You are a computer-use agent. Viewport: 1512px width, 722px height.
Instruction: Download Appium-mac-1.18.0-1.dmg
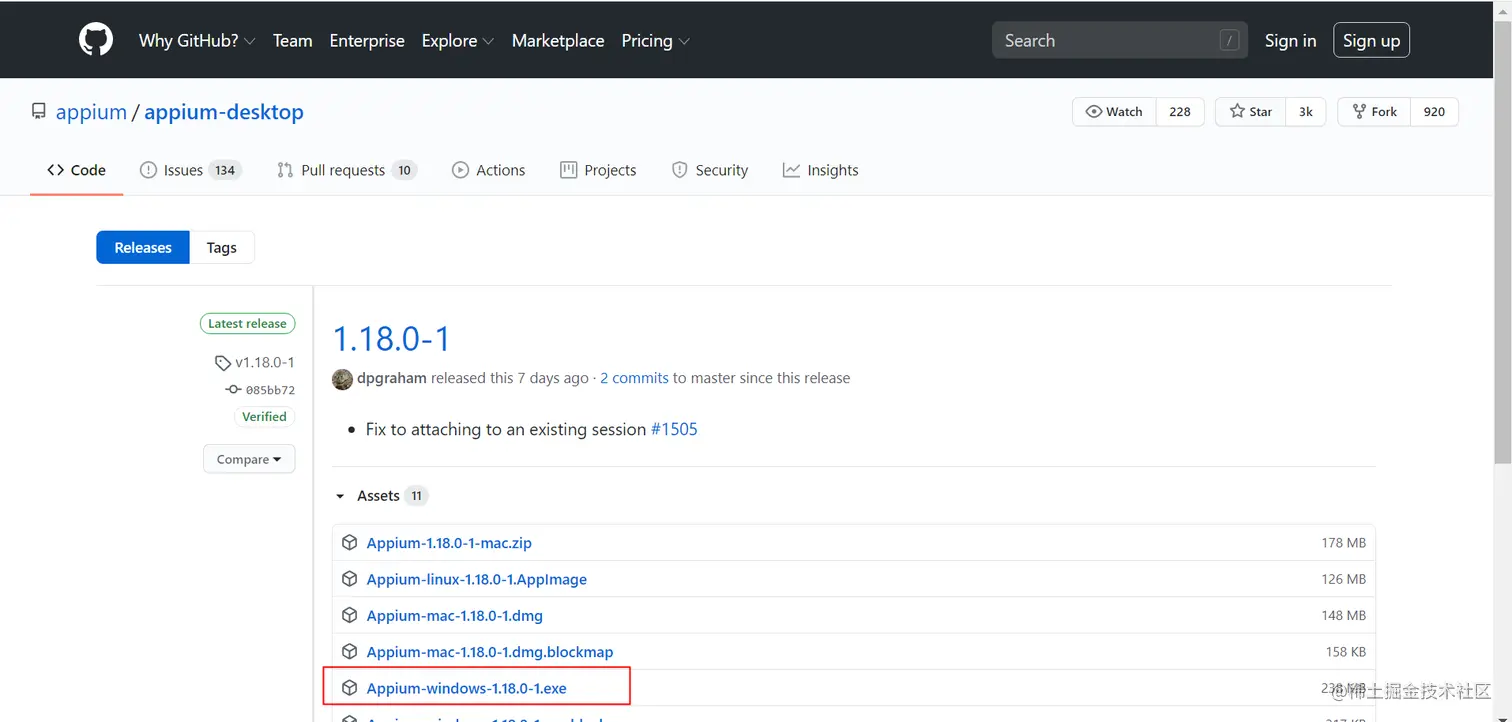[455, 615]
